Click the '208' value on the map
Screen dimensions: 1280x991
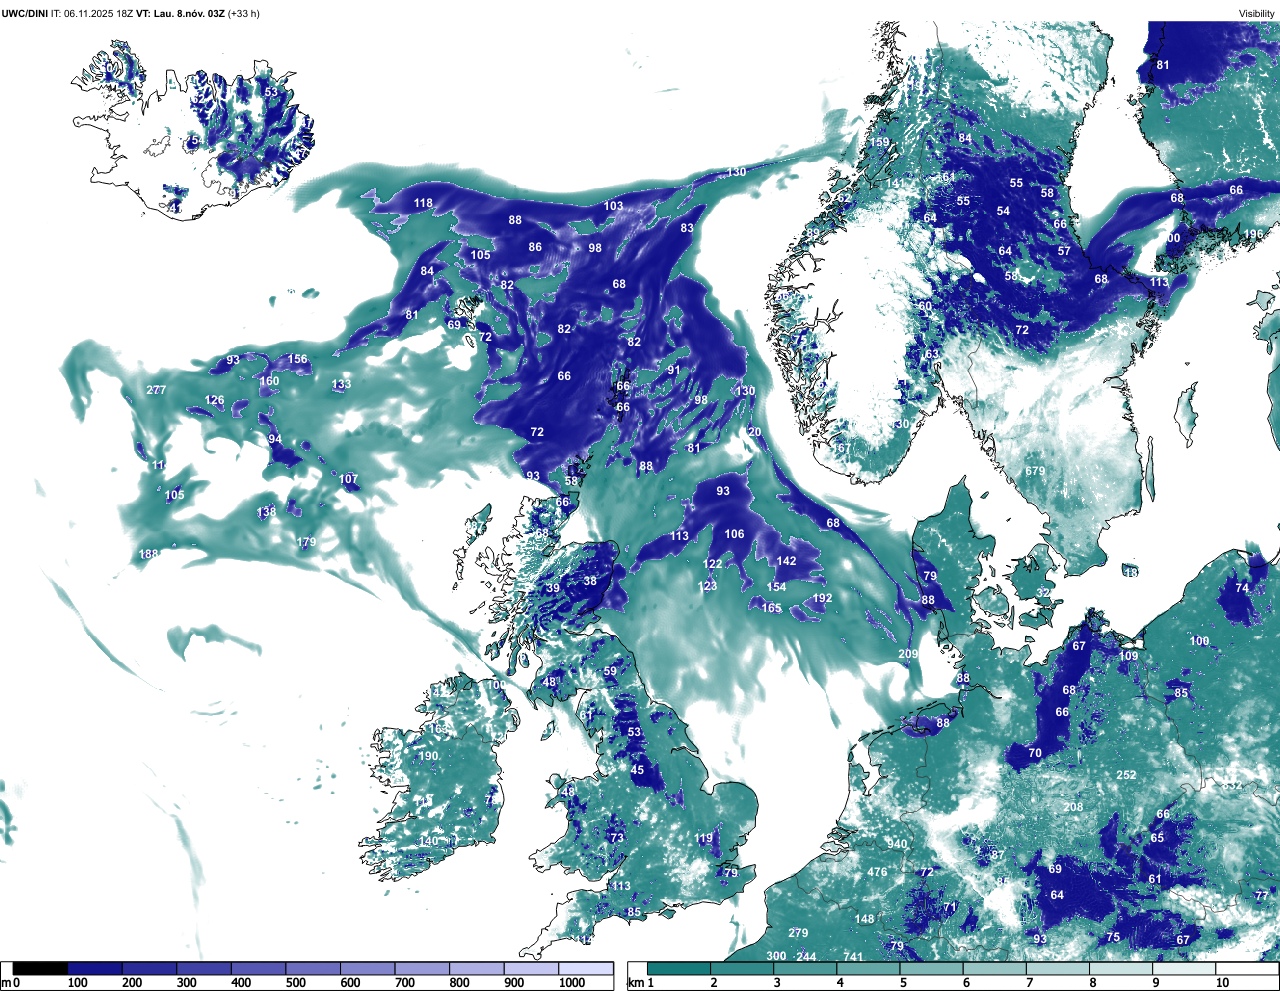(x=1073, y=807)
